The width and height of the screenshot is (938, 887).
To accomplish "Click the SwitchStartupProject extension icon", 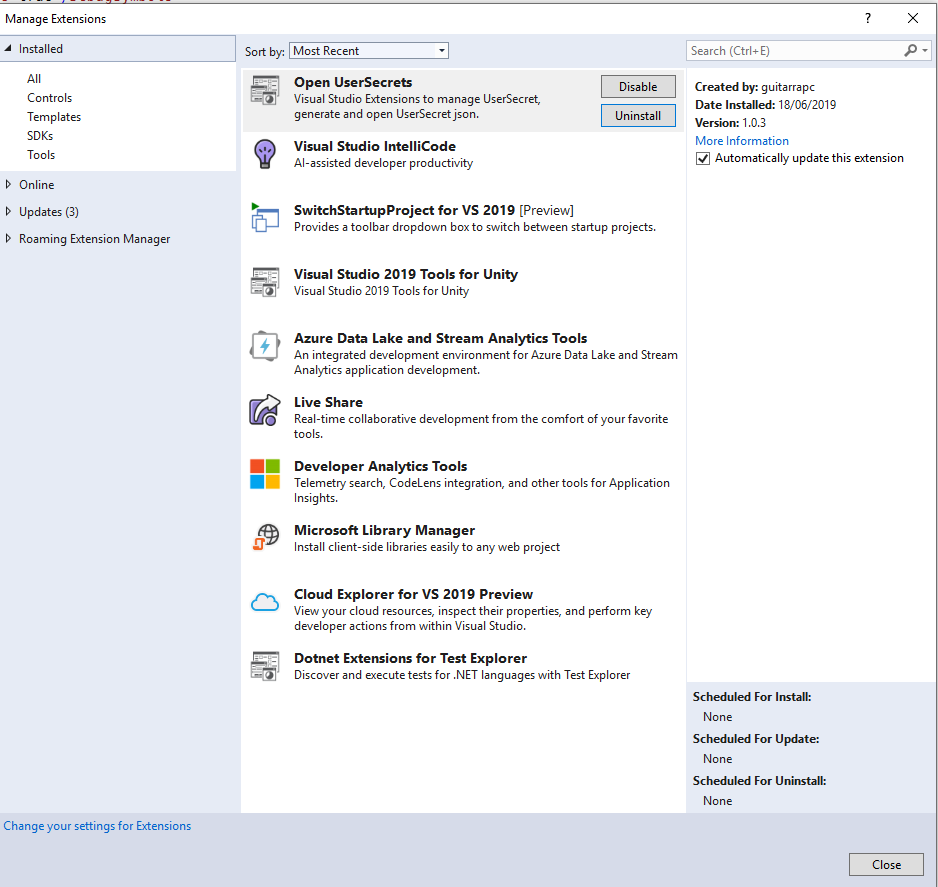I will 264,218.
